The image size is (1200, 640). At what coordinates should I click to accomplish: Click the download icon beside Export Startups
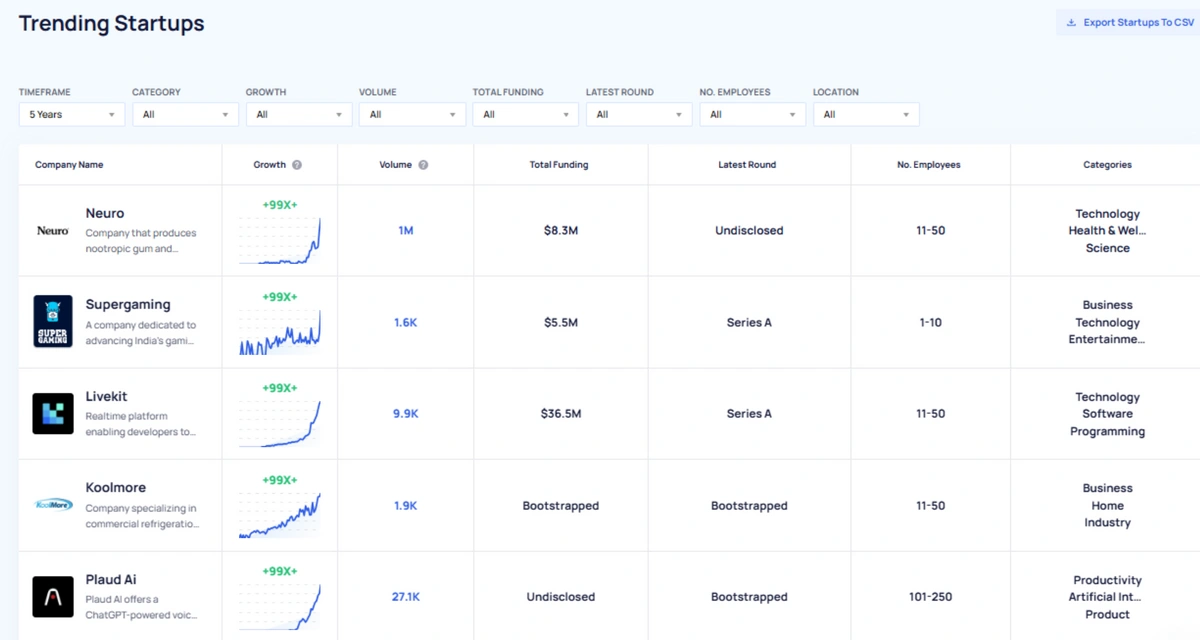pos(1071,23)
